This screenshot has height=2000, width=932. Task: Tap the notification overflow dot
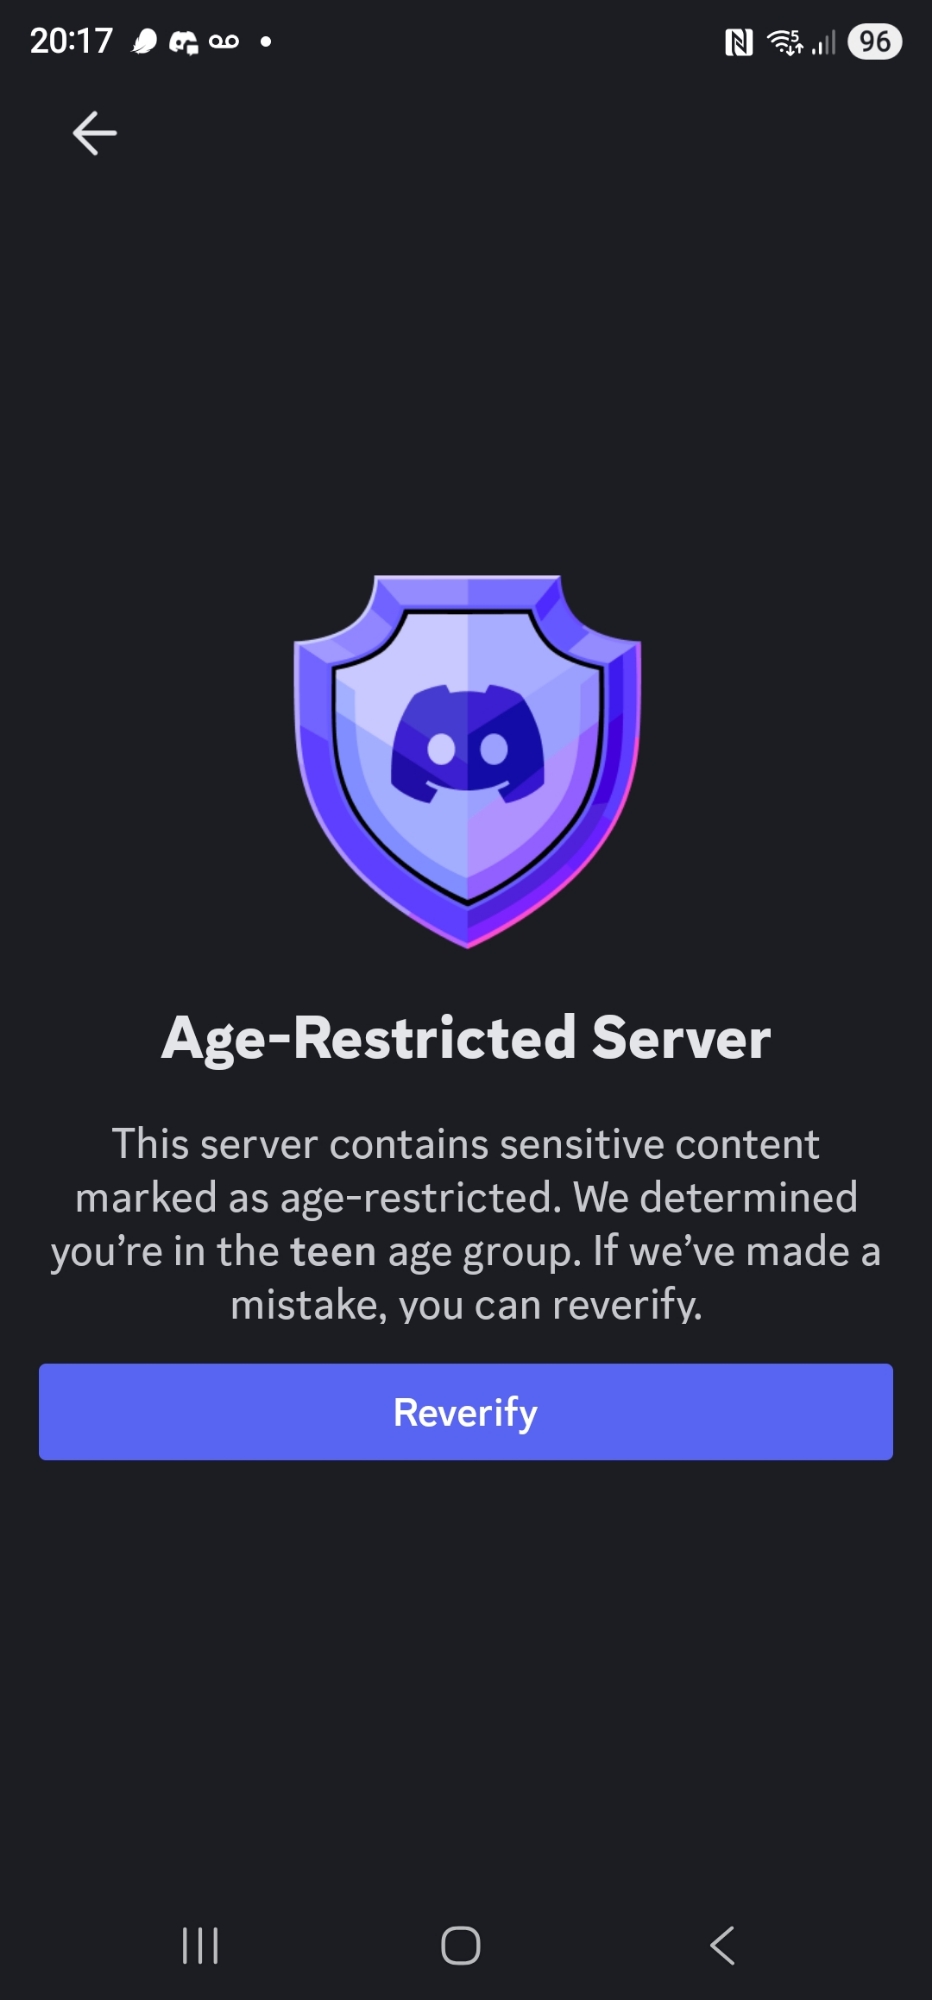click(265, 42)
